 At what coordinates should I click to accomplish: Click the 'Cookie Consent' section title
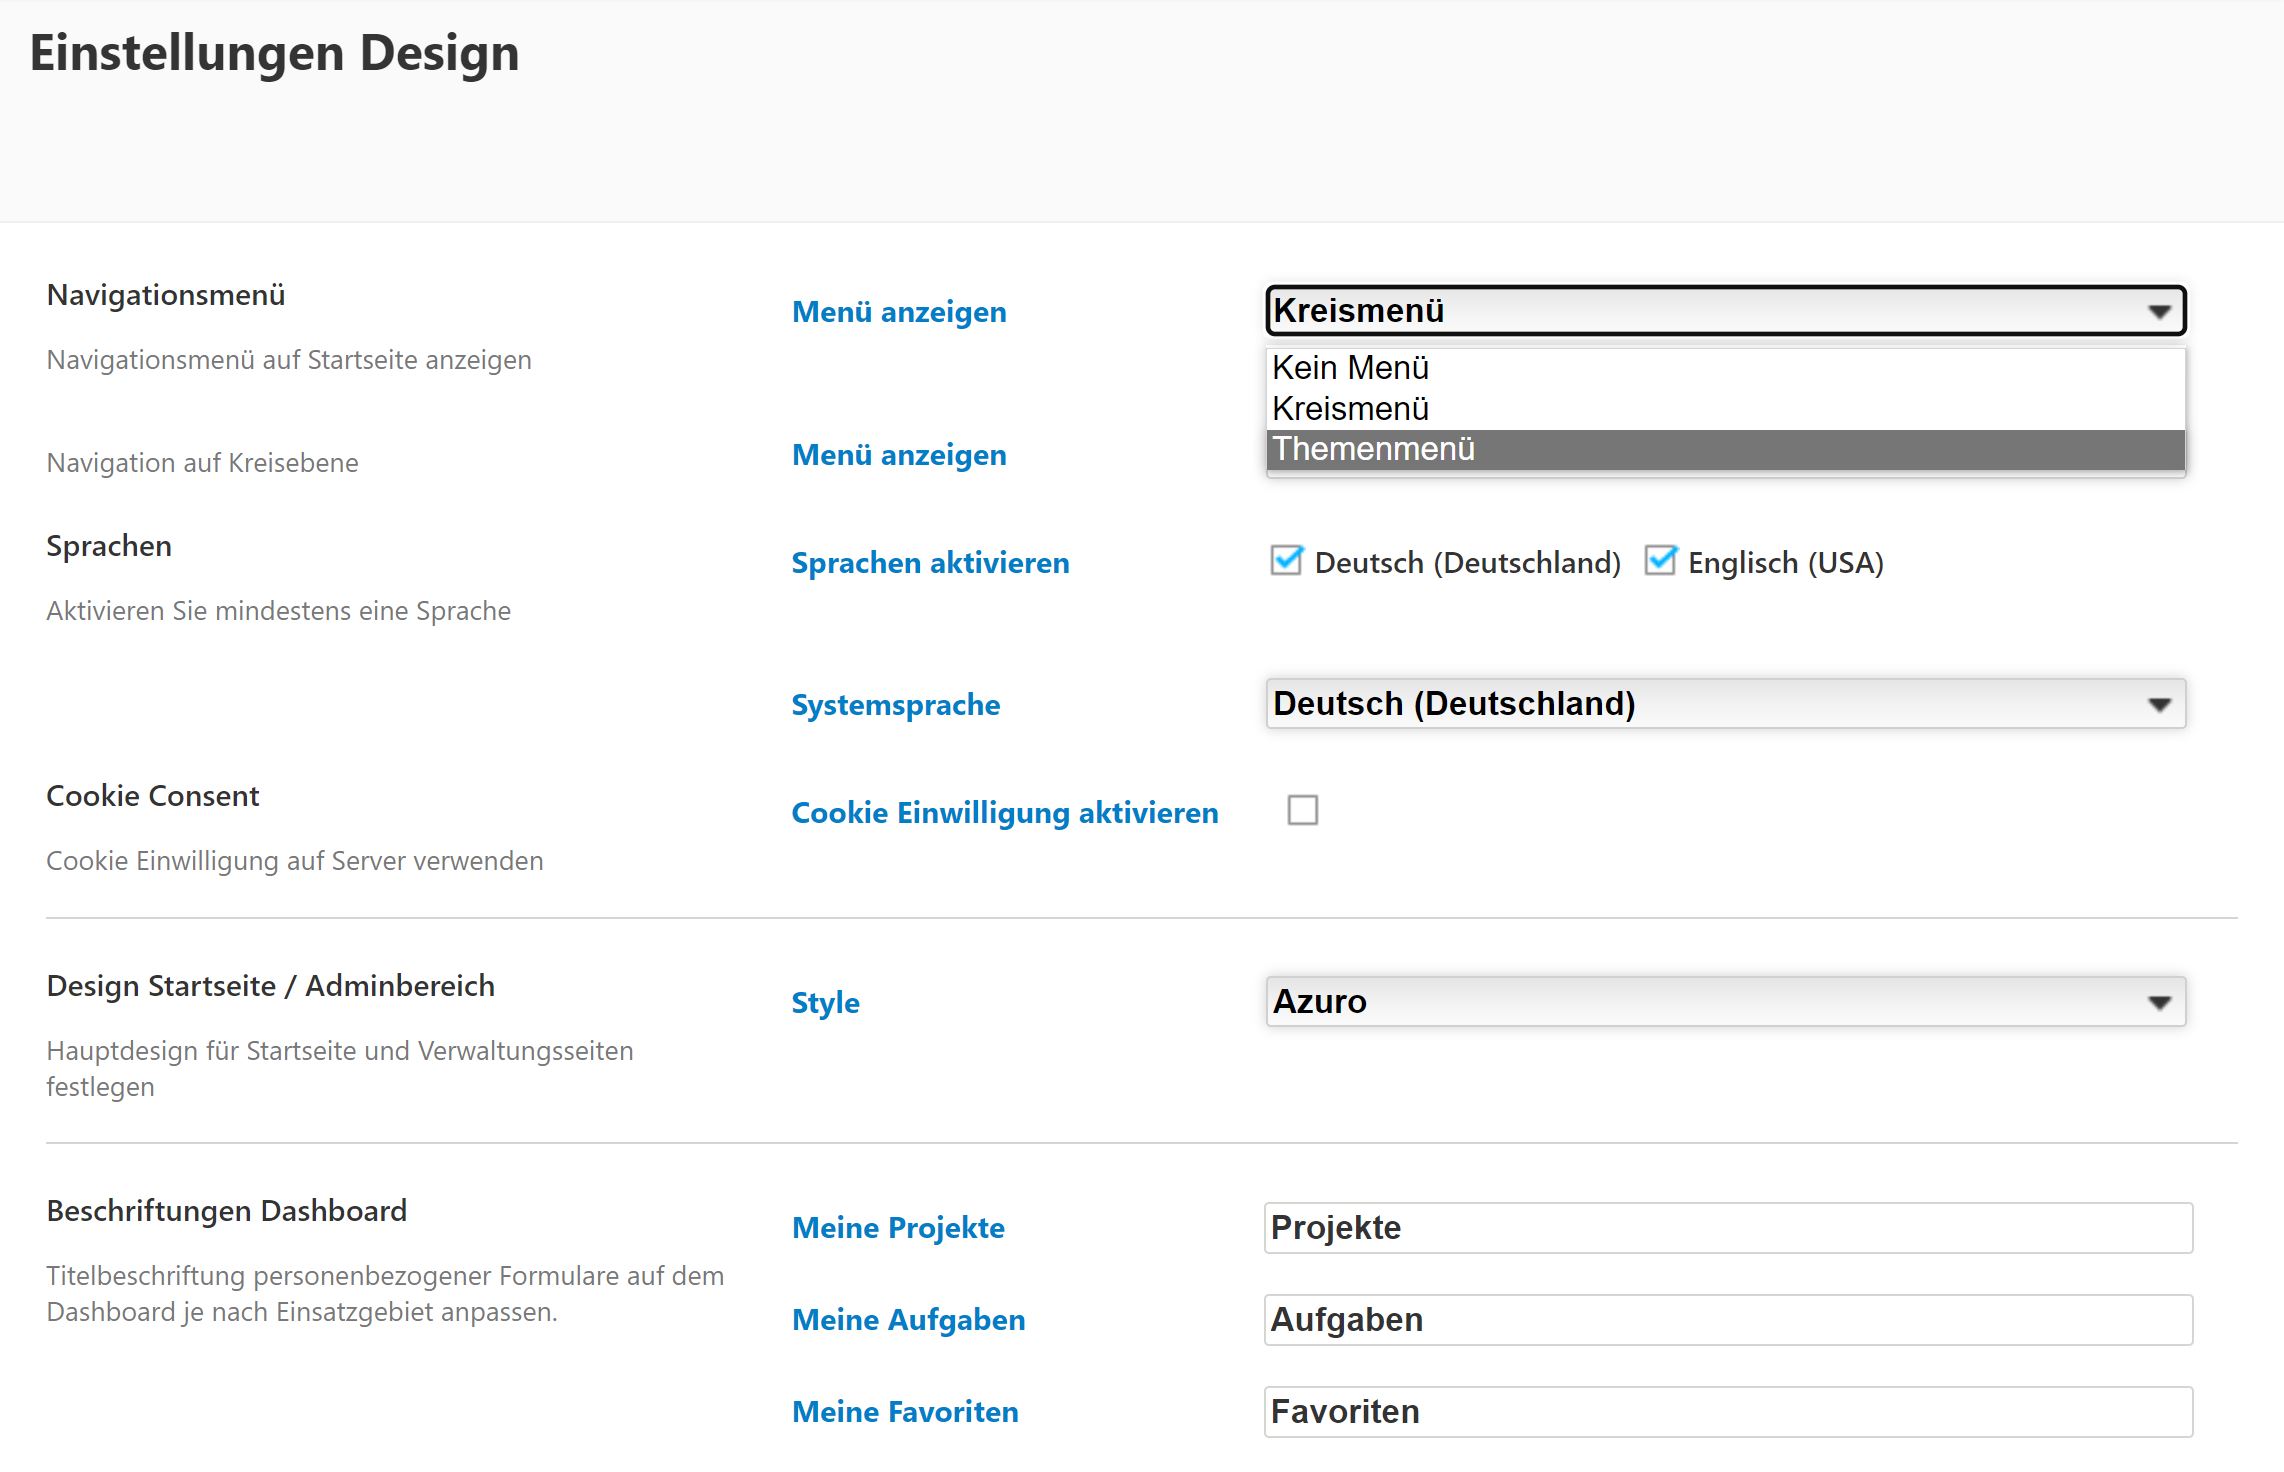coord(152,796)
